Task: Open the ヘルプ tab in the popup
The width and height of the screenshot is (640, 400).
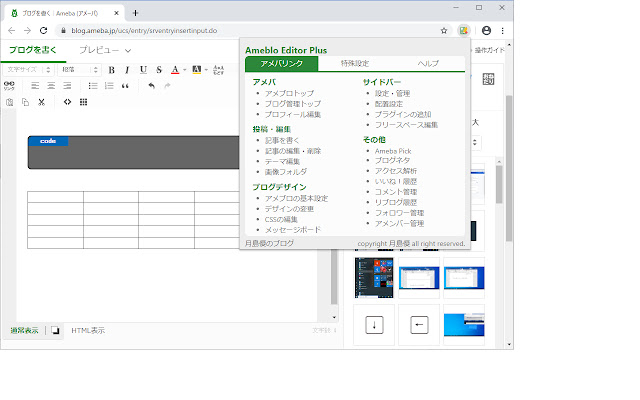Action: click(x=428, y=64)
